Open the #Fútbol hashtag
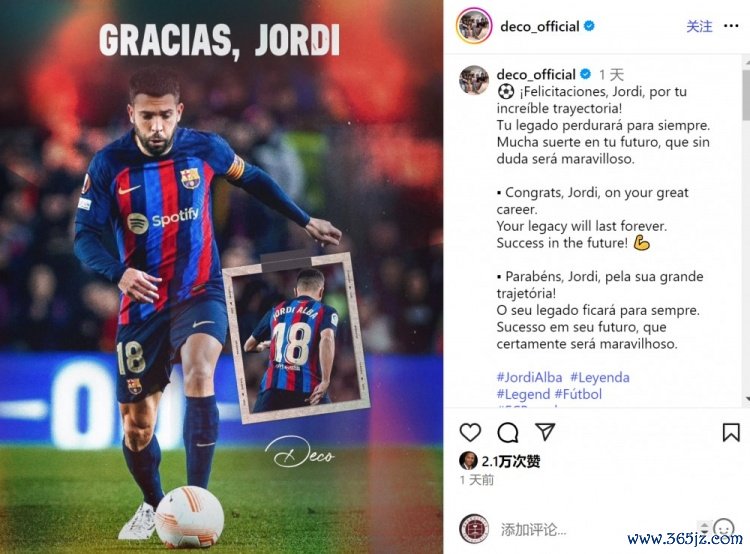 click(578, 394)
